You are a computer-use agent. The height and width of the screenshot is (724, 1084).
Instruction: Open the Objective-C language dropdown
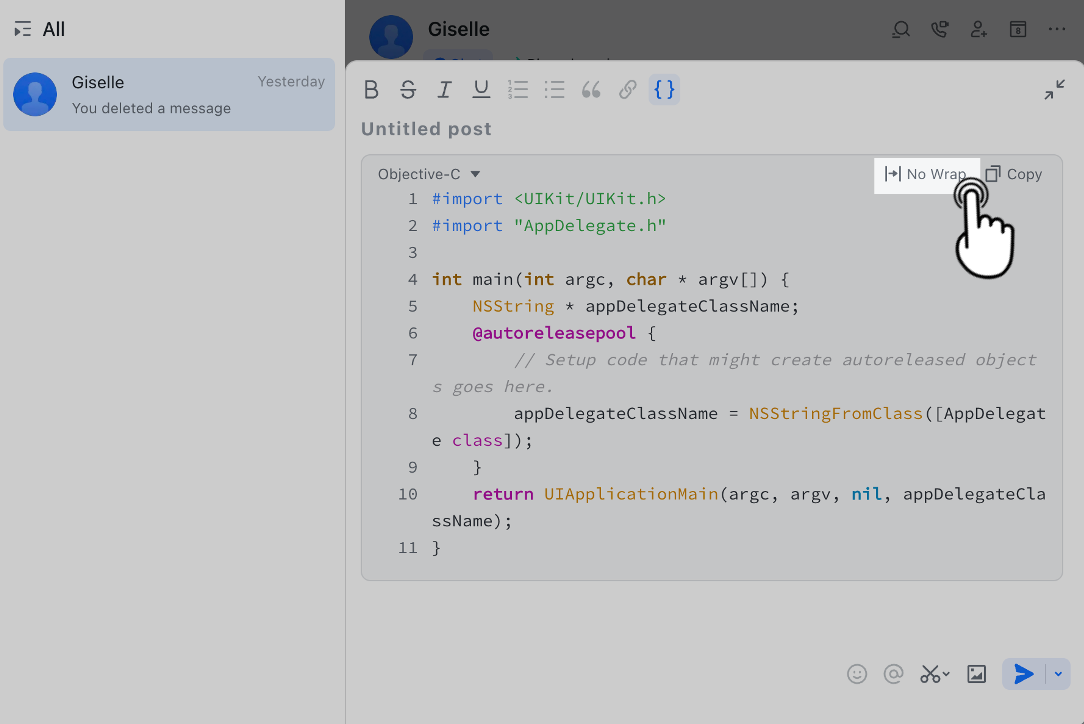coord(426,173)
